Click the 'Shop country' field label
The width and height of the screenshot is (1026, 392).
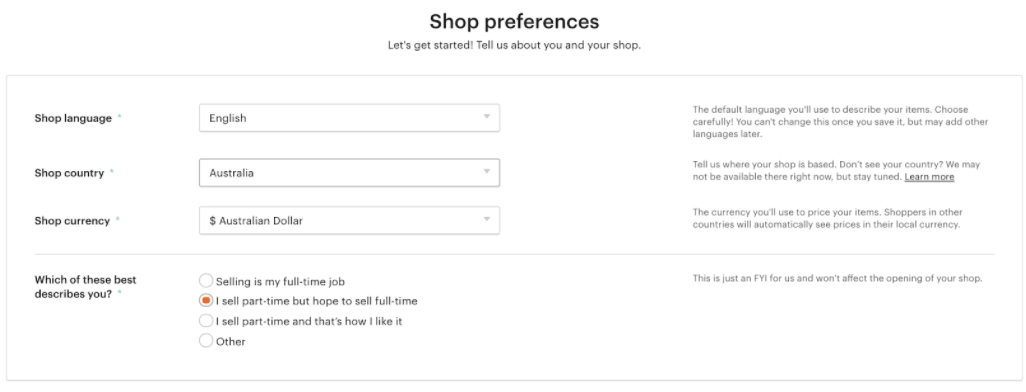pos(69,173)
